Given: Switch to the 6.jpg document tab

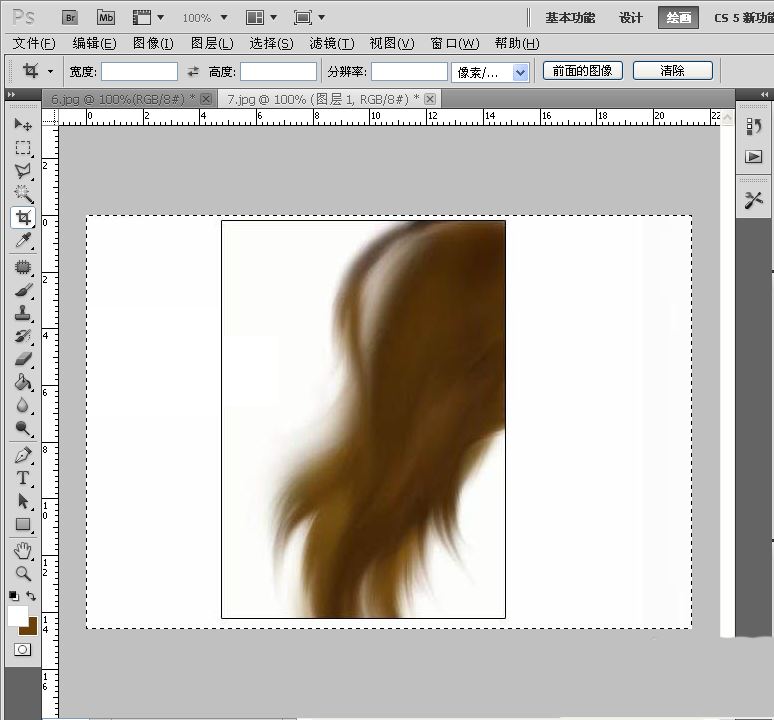Looking at the screenshot, I should [118, 99].
